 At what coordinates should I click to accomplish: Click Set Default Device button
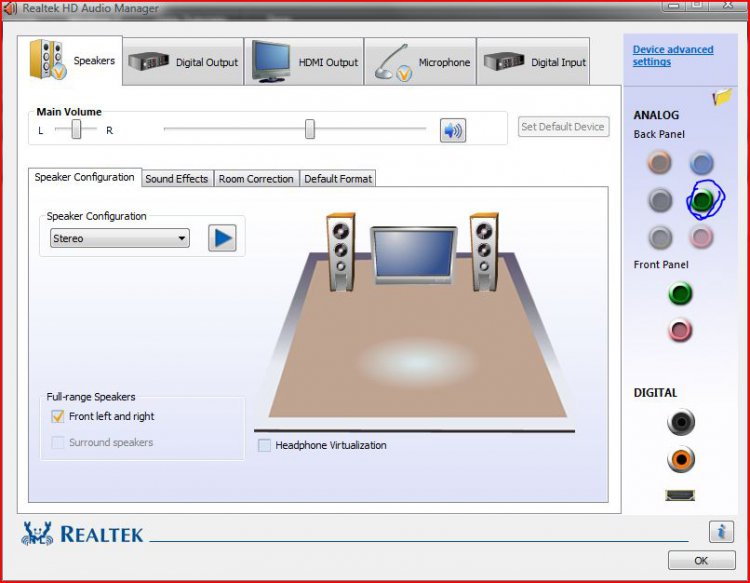tap(563, 127)
